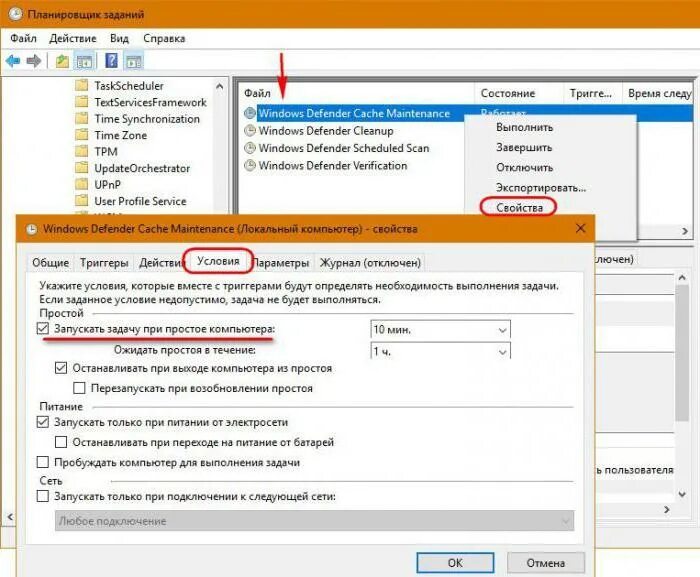700x577 pixels.
Task: Click the clock icon in properties dialog title
Action: 31,229
